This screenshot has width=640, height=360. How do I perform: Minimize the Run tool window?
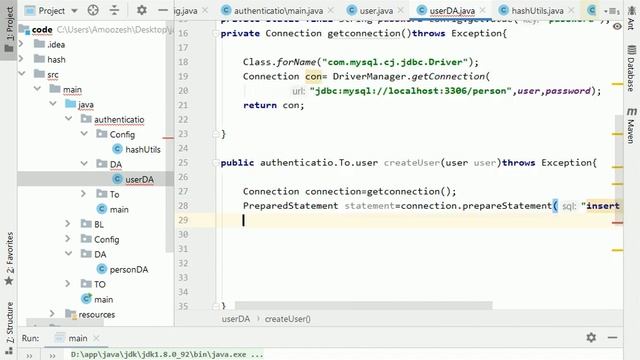pos(612,338)
